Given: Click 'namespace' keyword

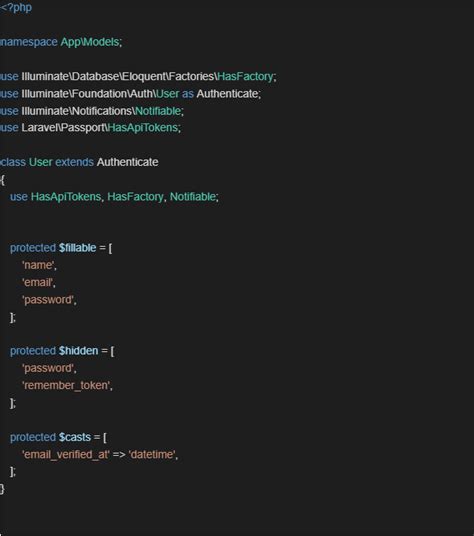Looking at the screenshot, I should tap(29, 42).
